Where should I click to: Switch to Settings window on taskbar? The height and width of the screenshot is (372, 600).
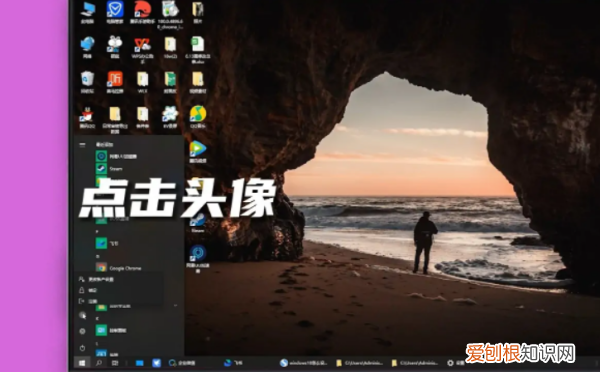tap(456, 363)
